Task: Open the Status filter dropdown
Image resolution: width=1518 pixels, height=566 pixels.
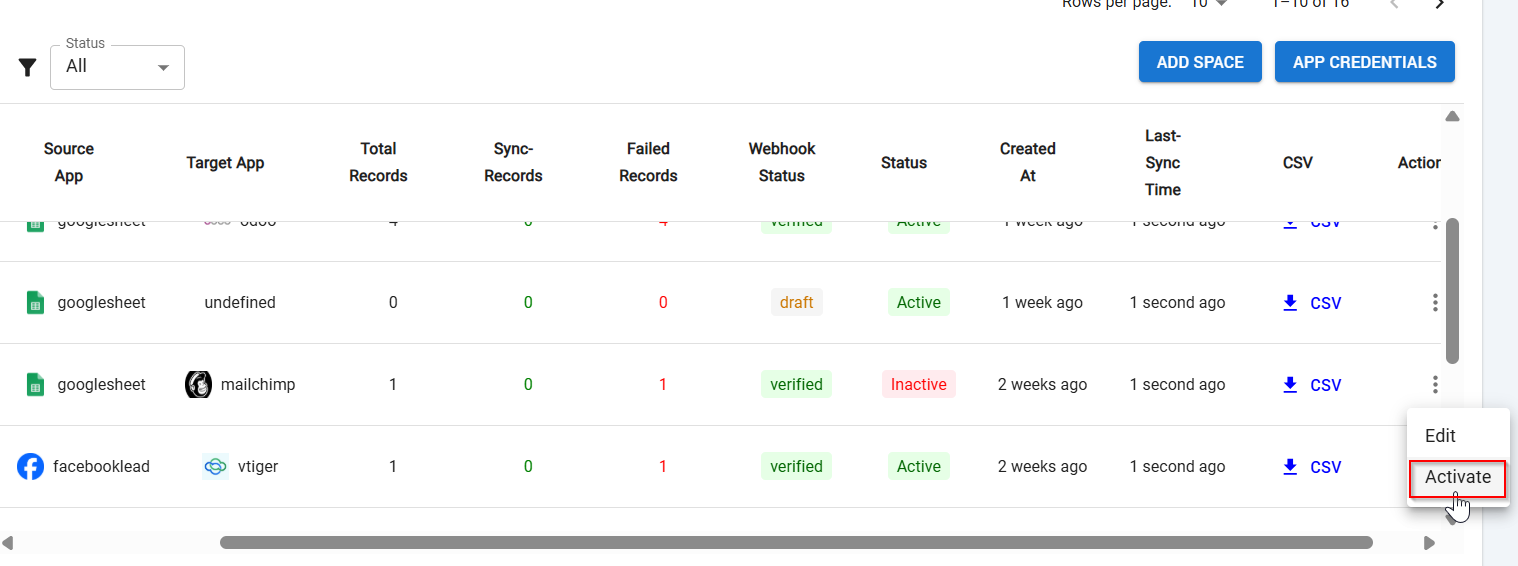Action: [x=117, y=67]
